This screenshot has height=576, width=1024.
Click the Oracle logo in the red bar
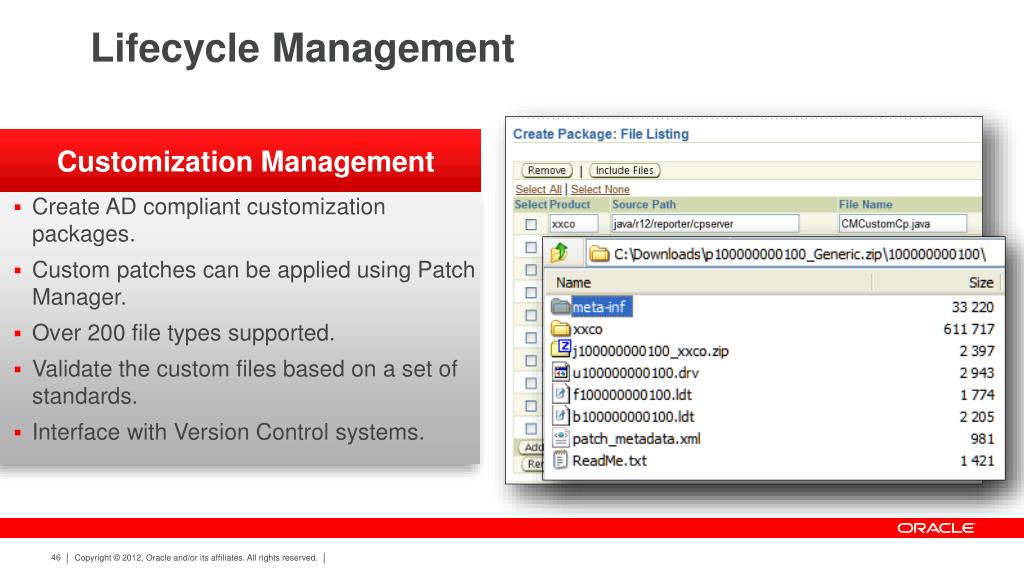pyautogui.click(x=935, y=528)
